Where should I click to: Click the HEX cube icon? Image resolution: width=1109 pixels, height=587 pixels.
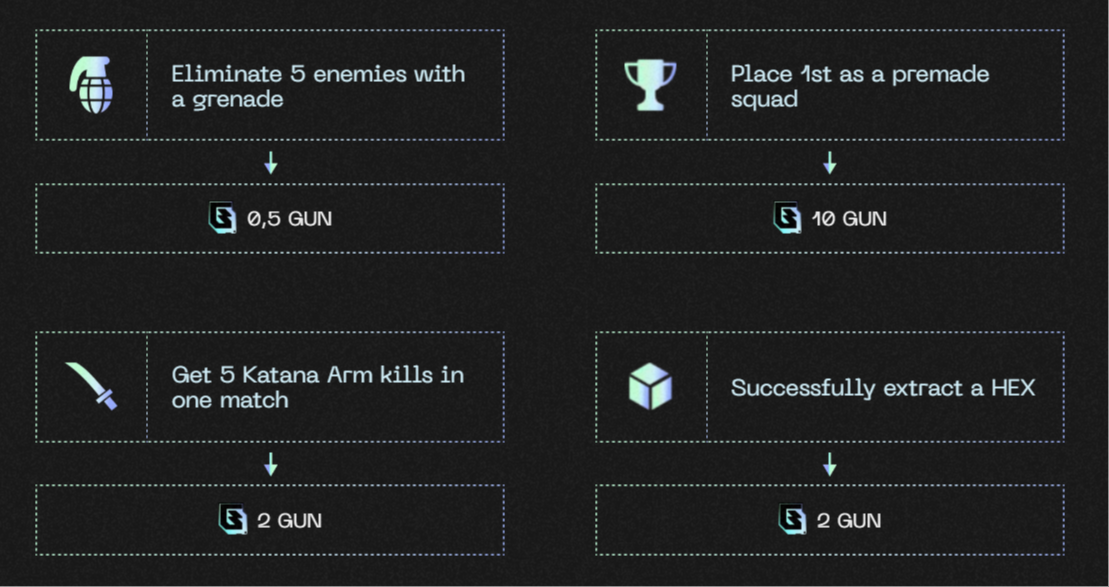pos(650,386)
